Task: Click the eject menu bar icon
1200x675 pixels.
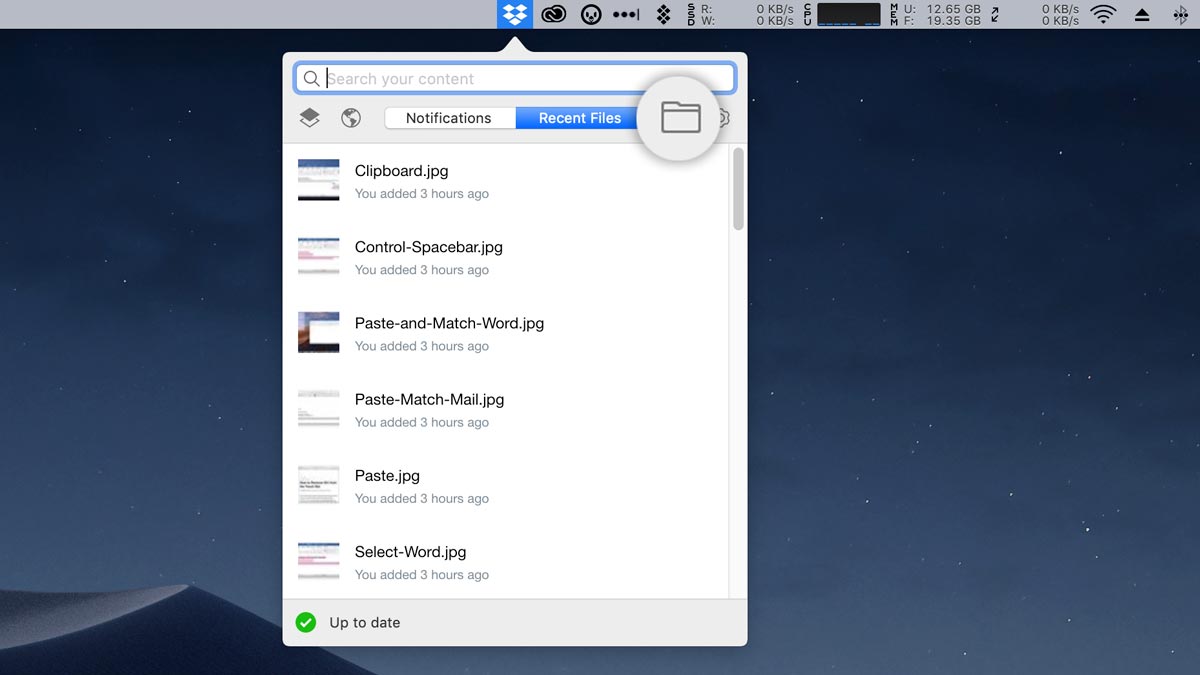Action: pyautogui.click(x=1141, y=14)
